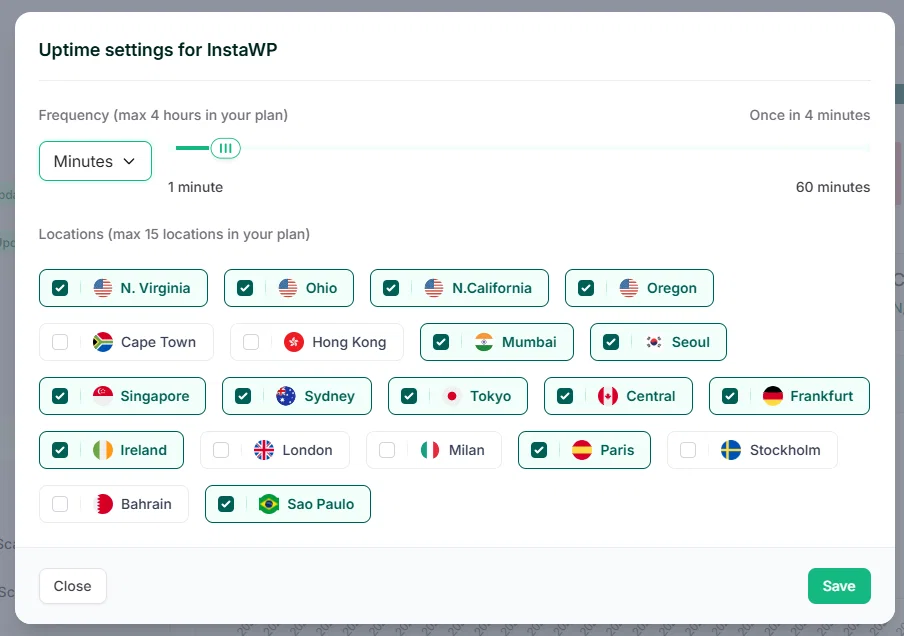
Task: Uncheck the Singapore location checkbox
Action: (x=60, y=396)
